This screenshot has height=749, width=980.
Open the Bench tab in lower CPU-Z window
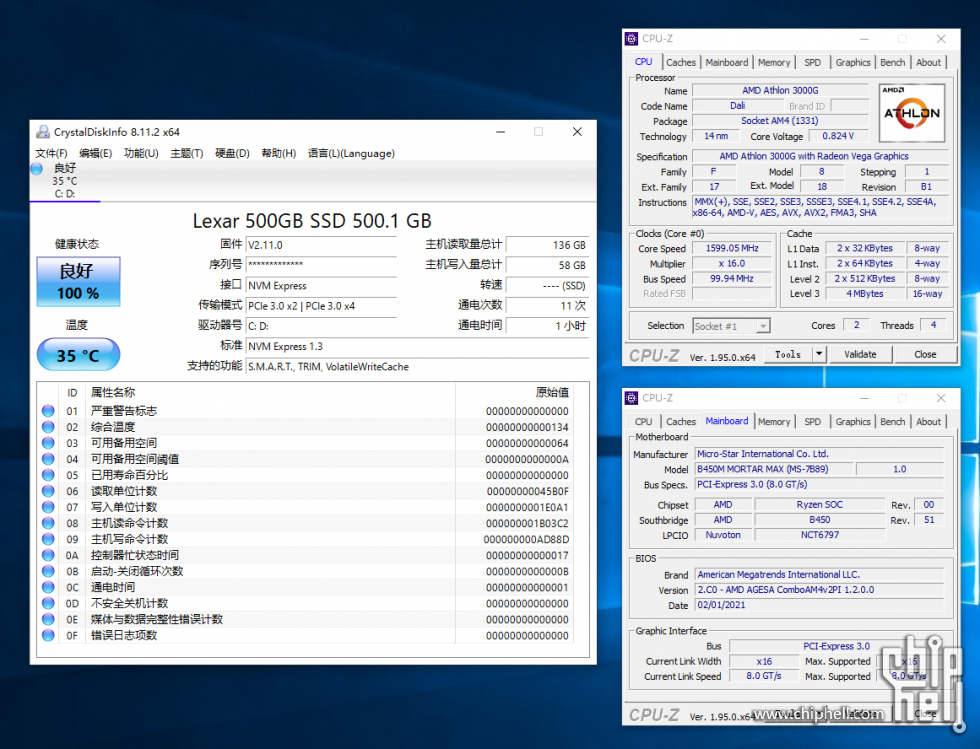892,422
